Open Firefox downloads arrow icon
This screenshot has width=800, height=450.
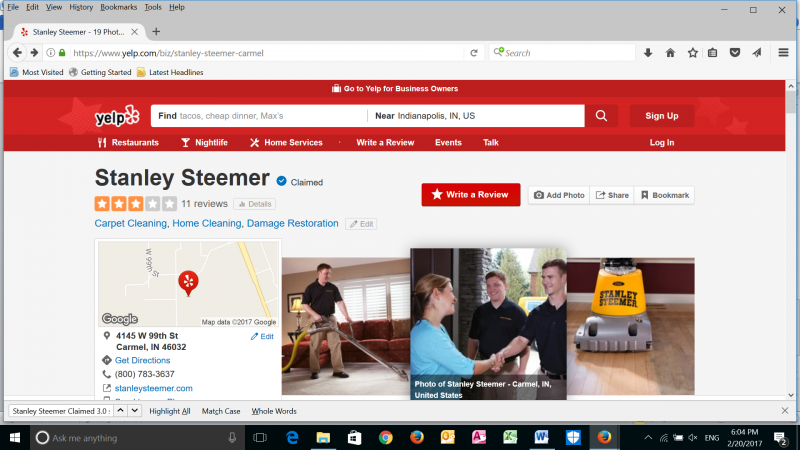(x=648, y=53)
